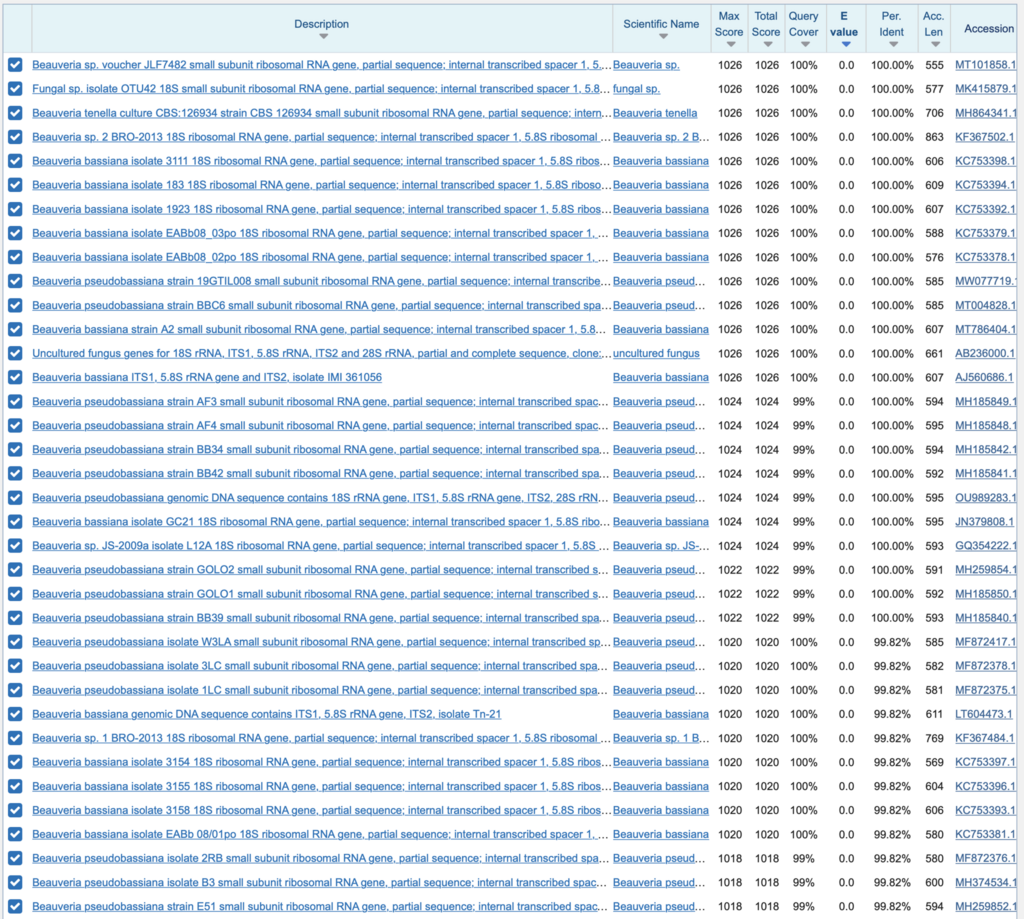The image size is (1024, 919).
Task: Sort results by E value arrow
Action: pos(846,44)
